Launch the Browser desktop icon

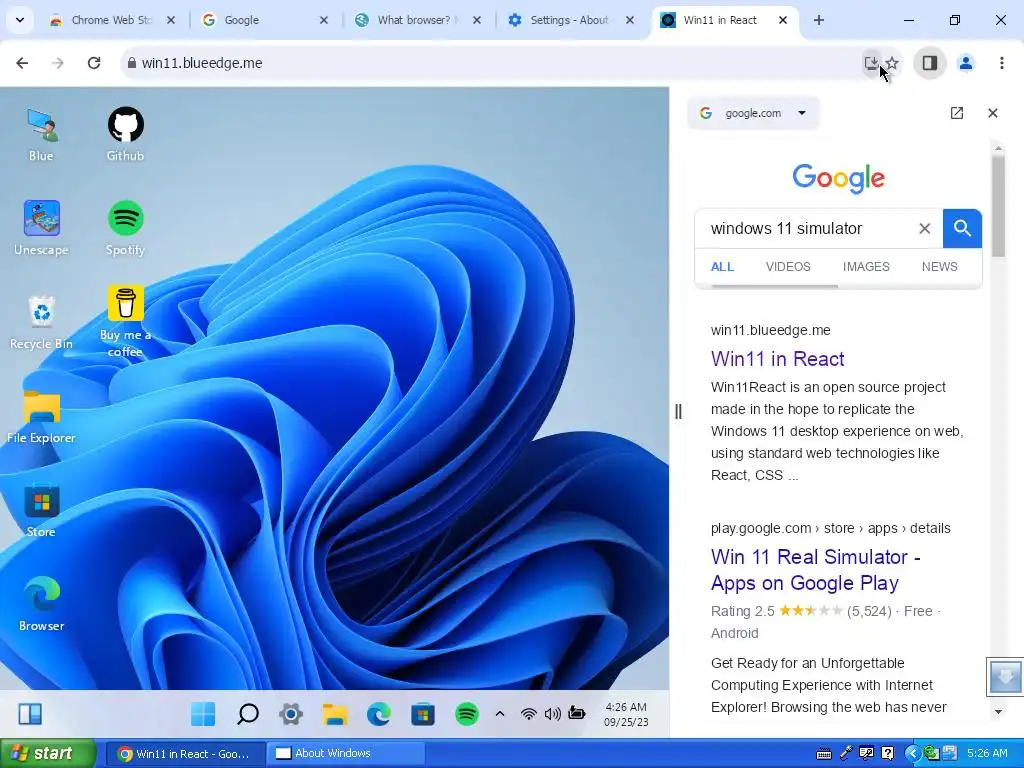[41, 605]
